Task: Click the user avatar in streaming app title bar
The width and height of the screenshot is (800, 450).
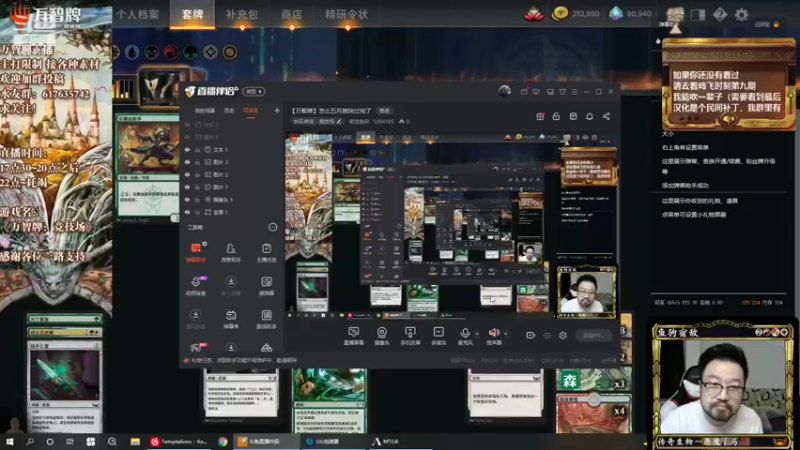Action: [x=504, y=91]
